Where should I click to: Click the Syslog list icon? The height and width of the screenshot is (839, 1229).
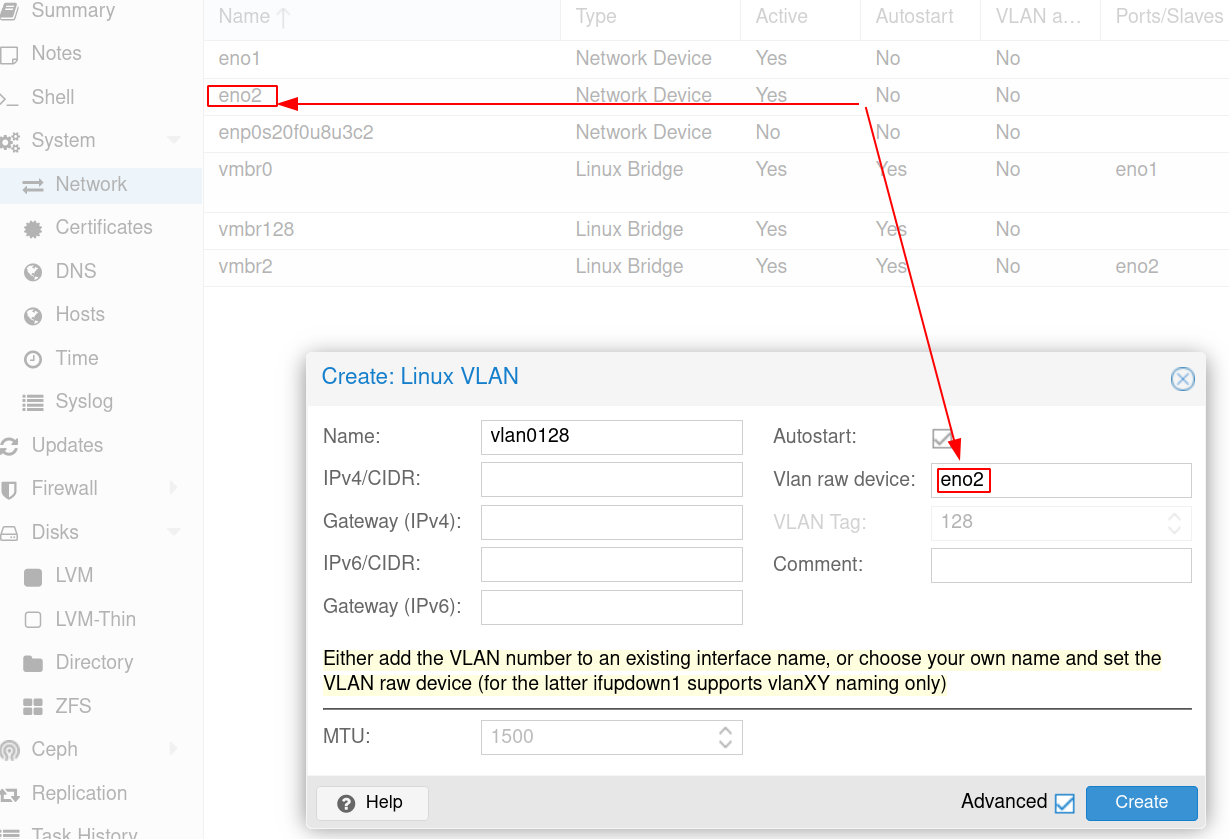[33, 402]
